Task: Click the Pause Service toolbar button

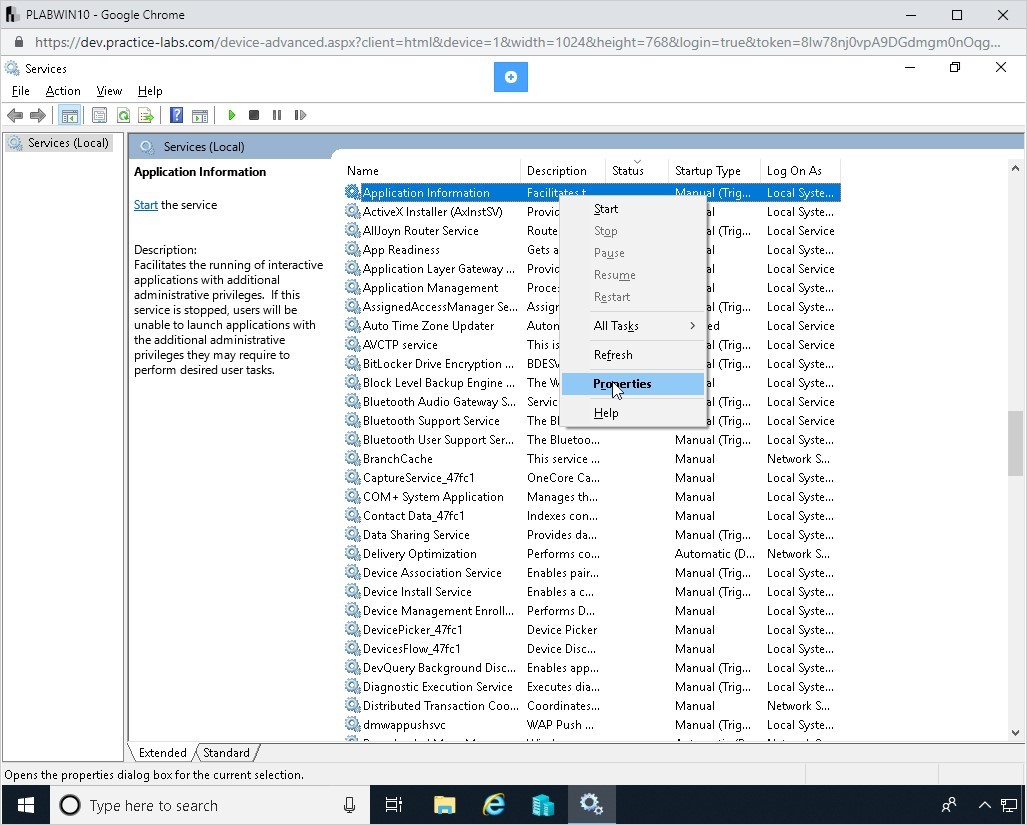Action: click(x=277, y=115)
